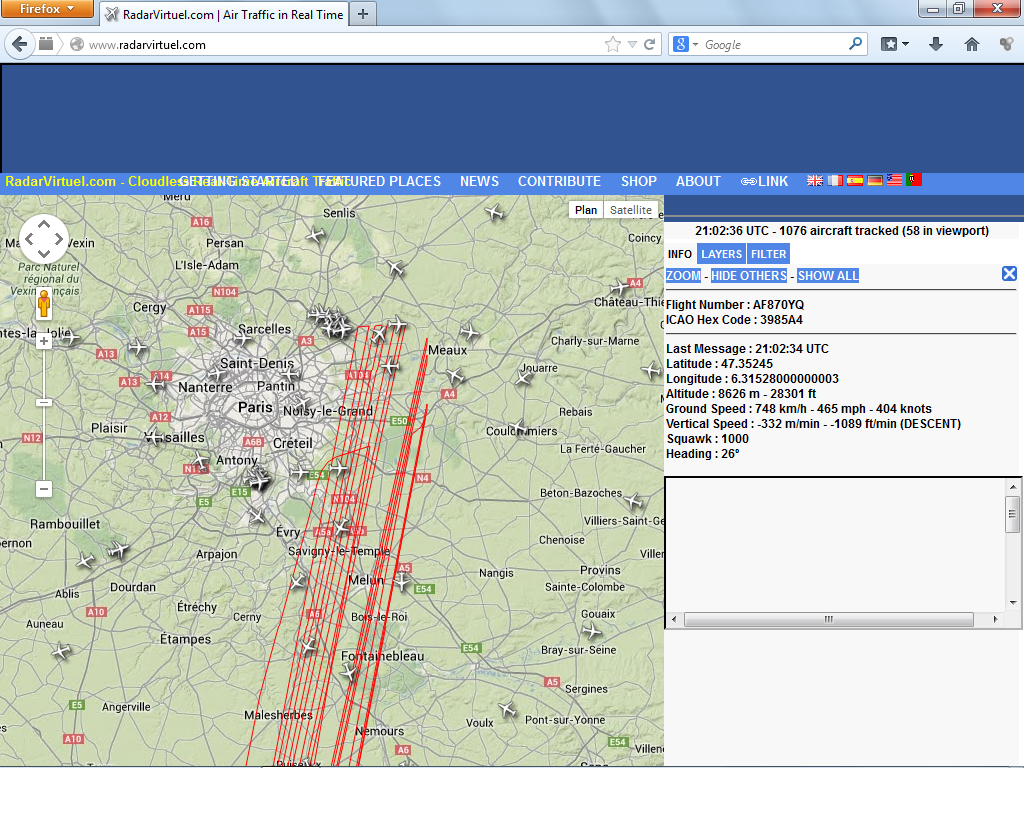Open search engine selector dropdown
Viewport: 1028px width, 816px height.
[x=686, y=45]
